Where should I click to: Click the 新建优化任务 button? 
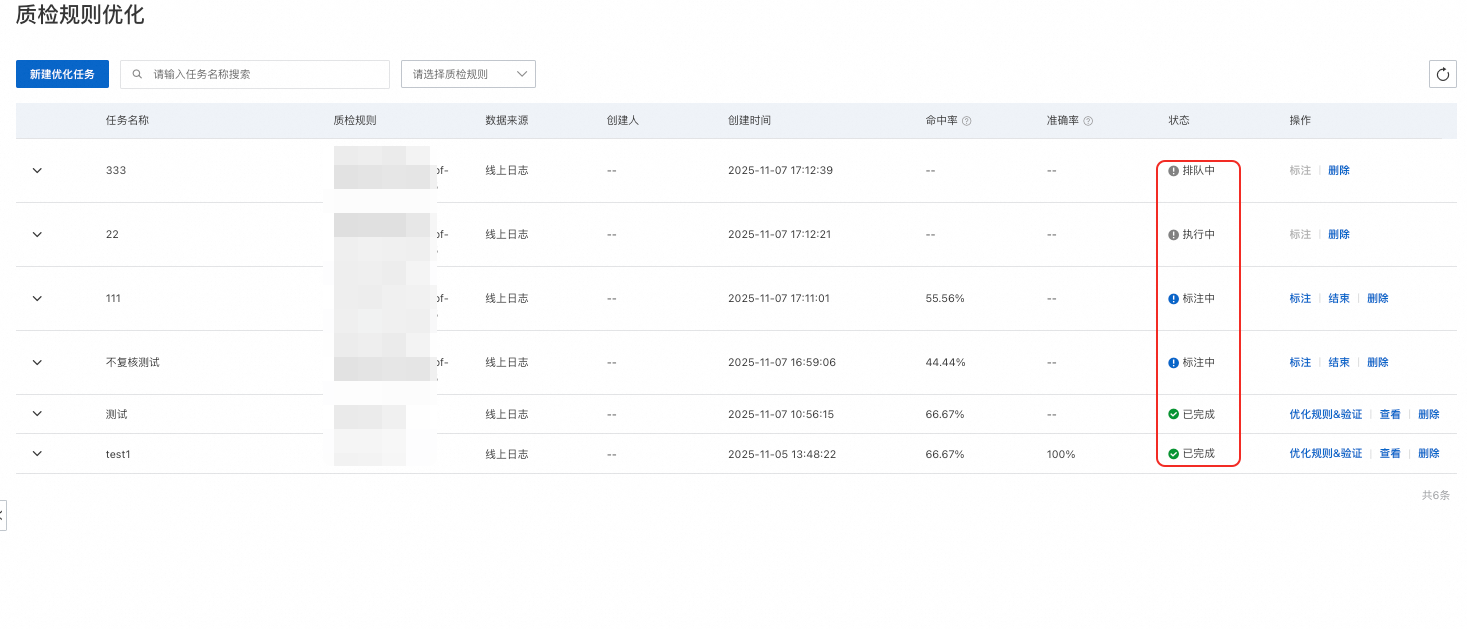coord(62,74)
